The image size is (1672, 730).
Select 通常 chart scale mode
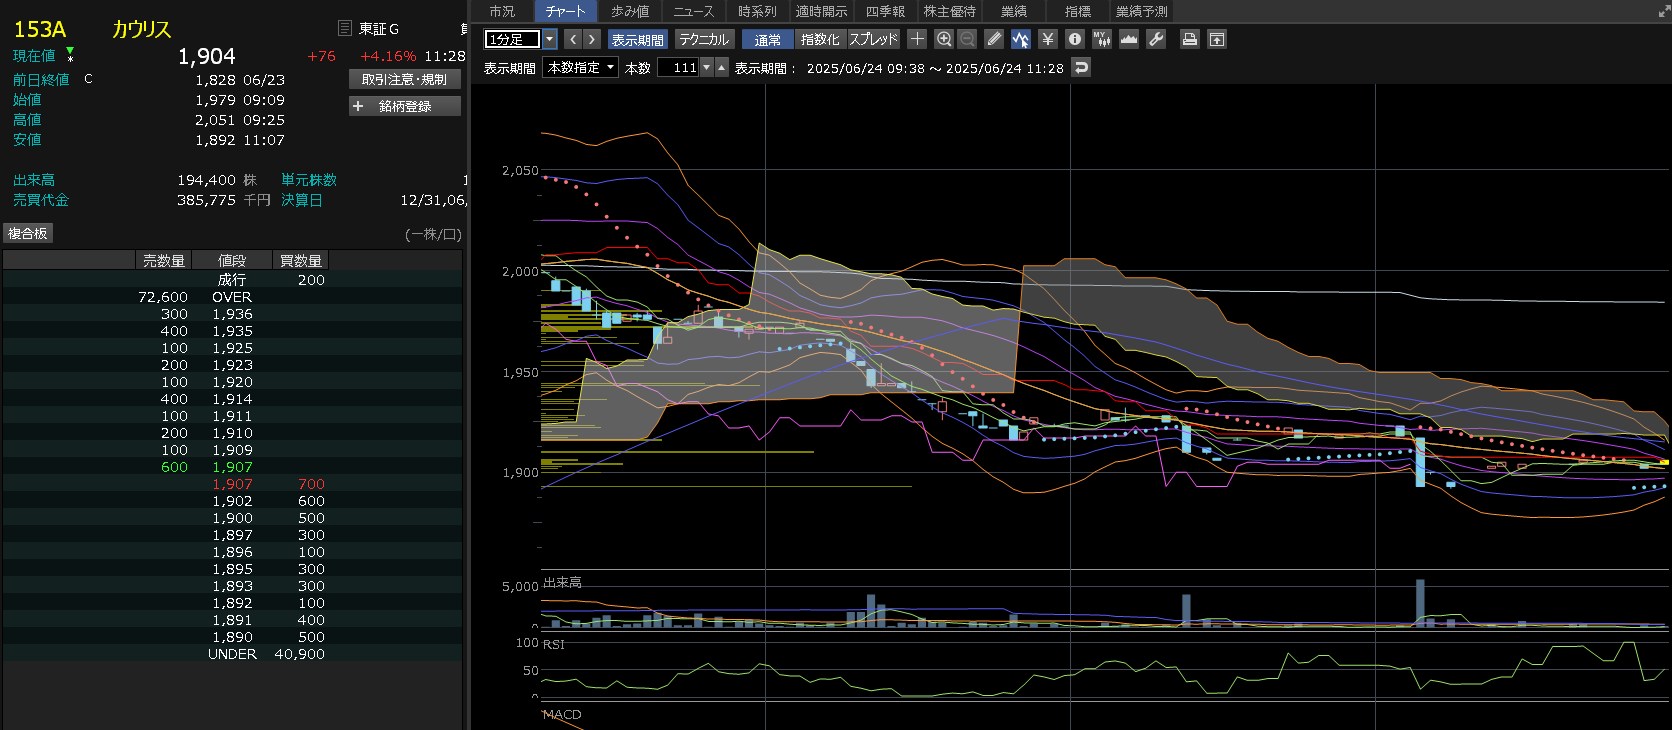tap(768, 39)
